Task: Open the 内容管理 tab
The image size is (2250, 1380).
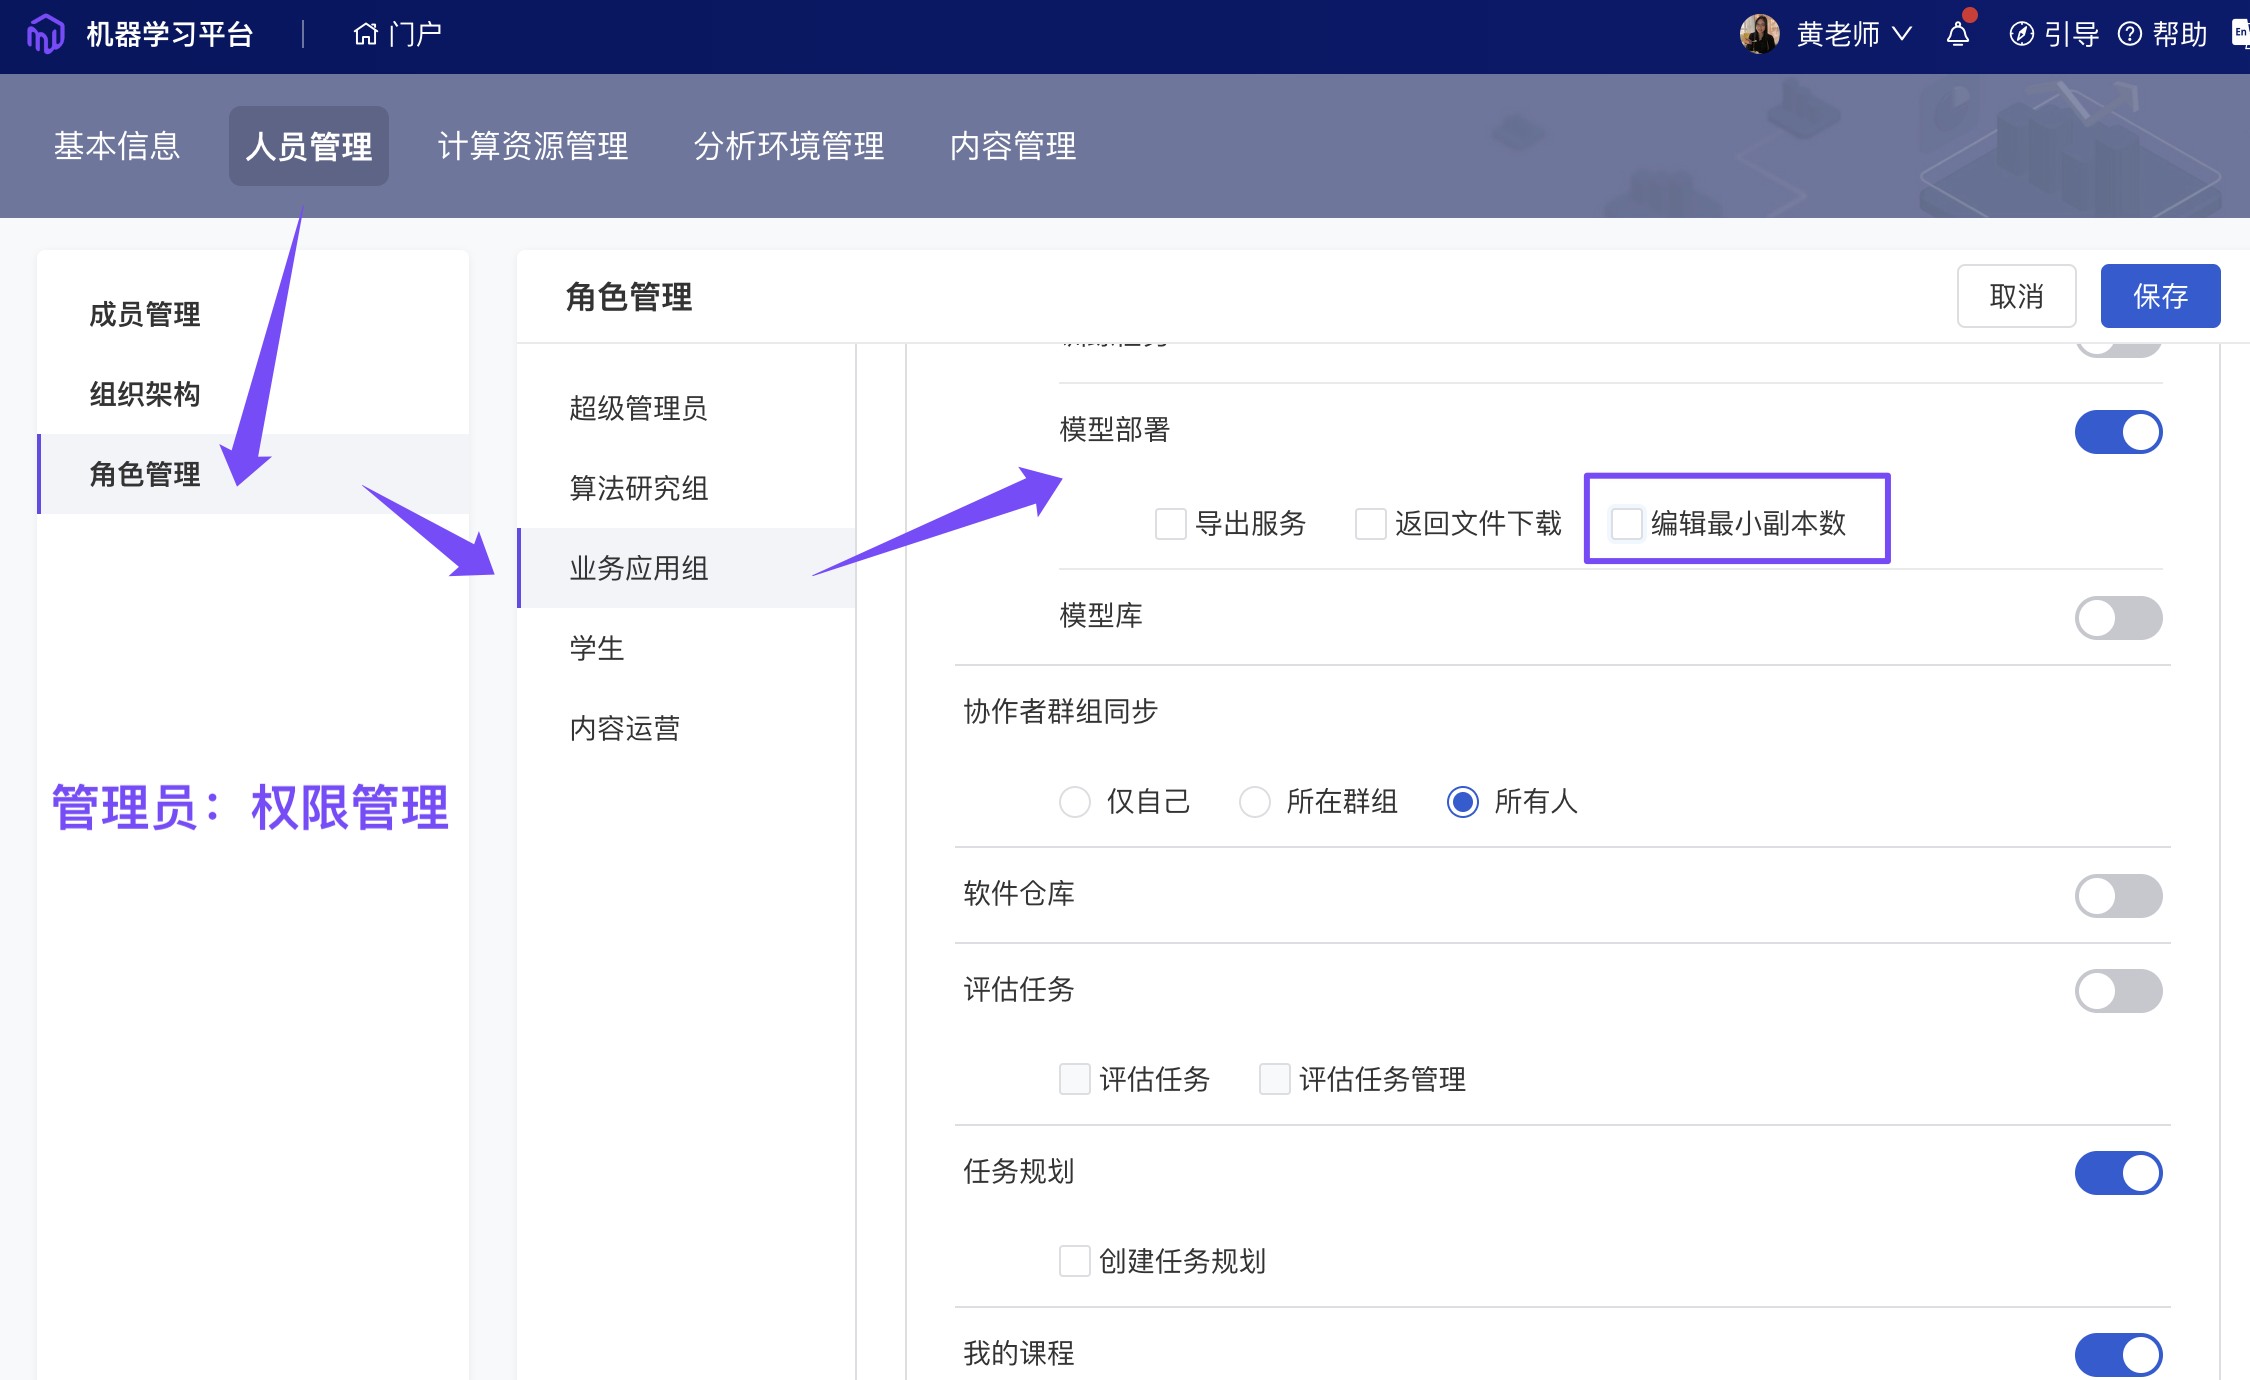Action: tap(1012, 146)
